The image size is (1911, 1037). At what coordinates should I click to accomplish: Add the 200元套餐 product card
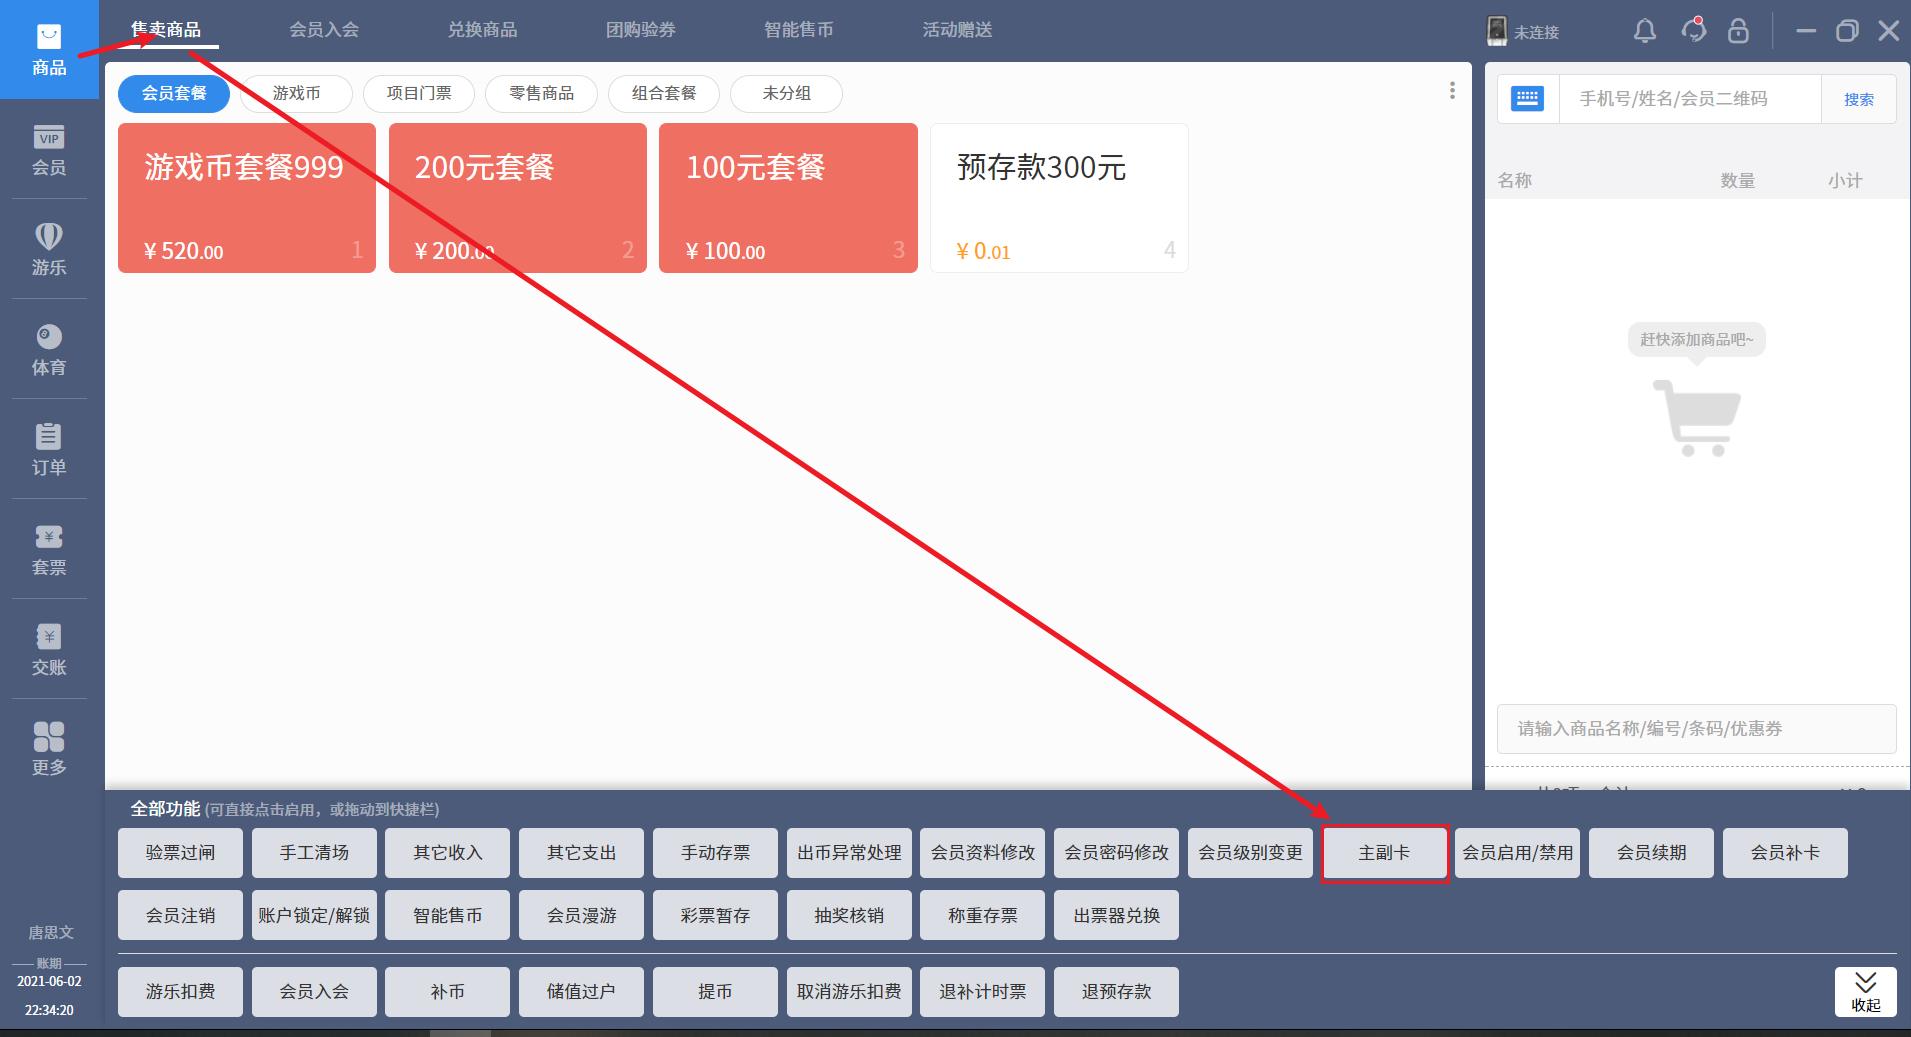[x=518, y=198]
